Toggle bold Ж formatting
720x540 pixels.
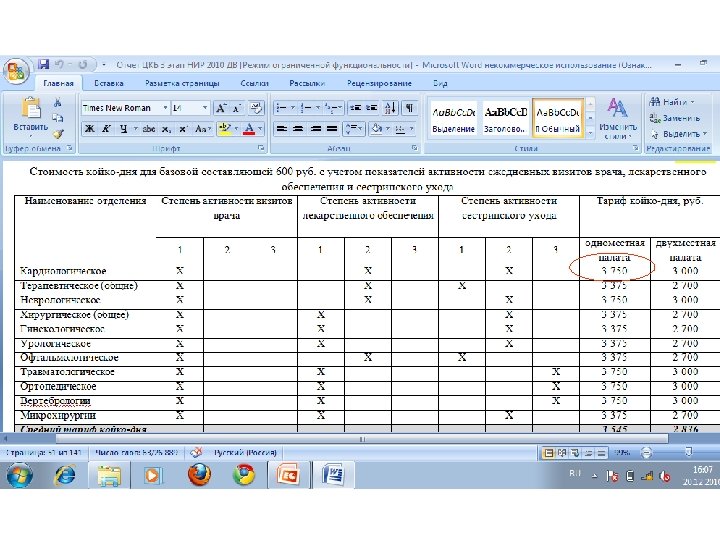90,129
